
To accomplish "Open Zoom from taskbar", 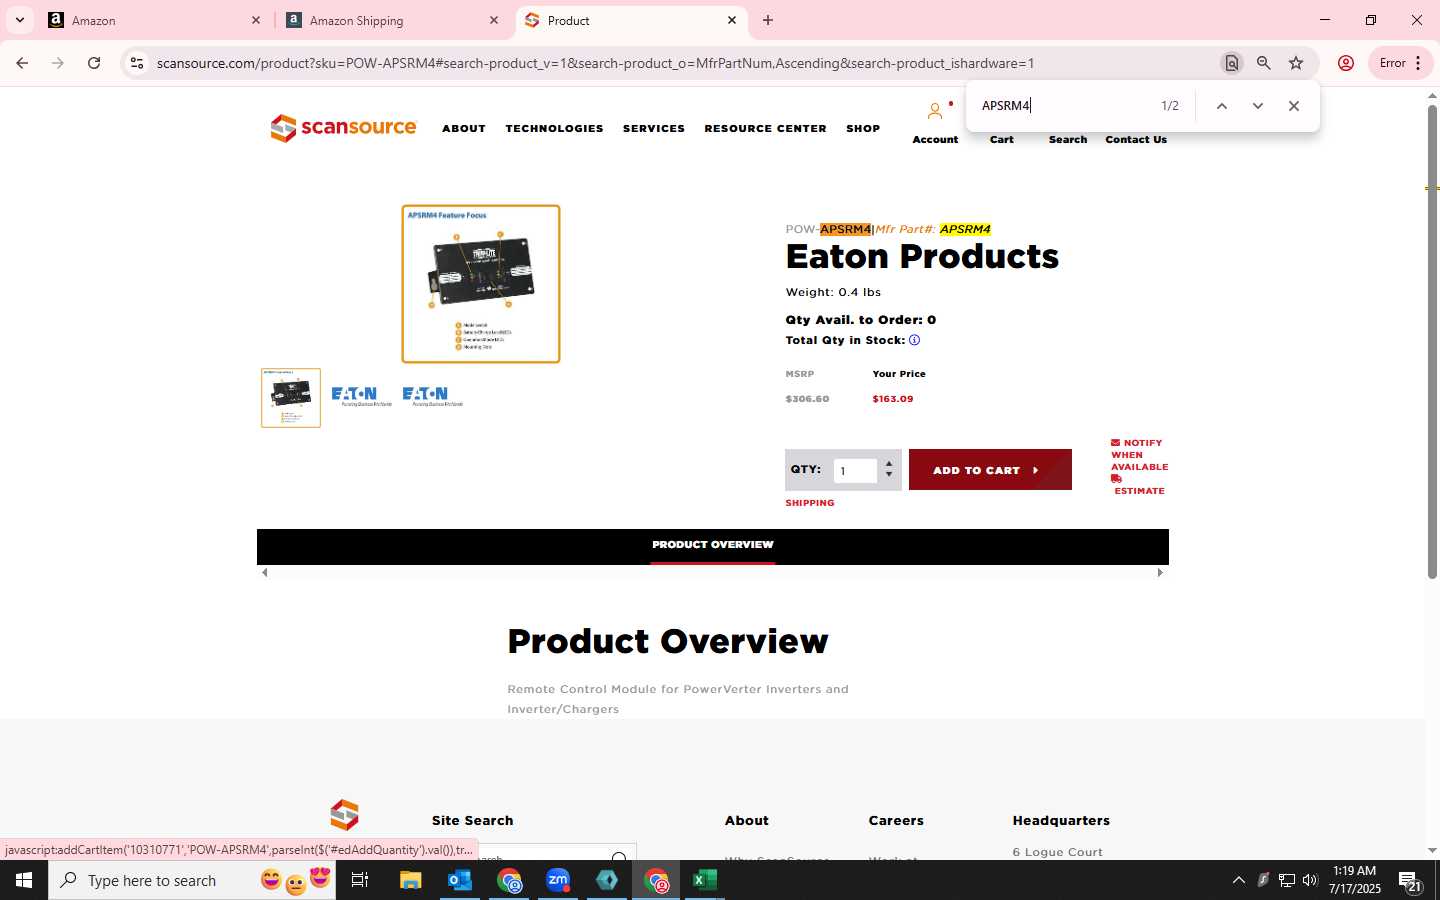I will 558,880.
